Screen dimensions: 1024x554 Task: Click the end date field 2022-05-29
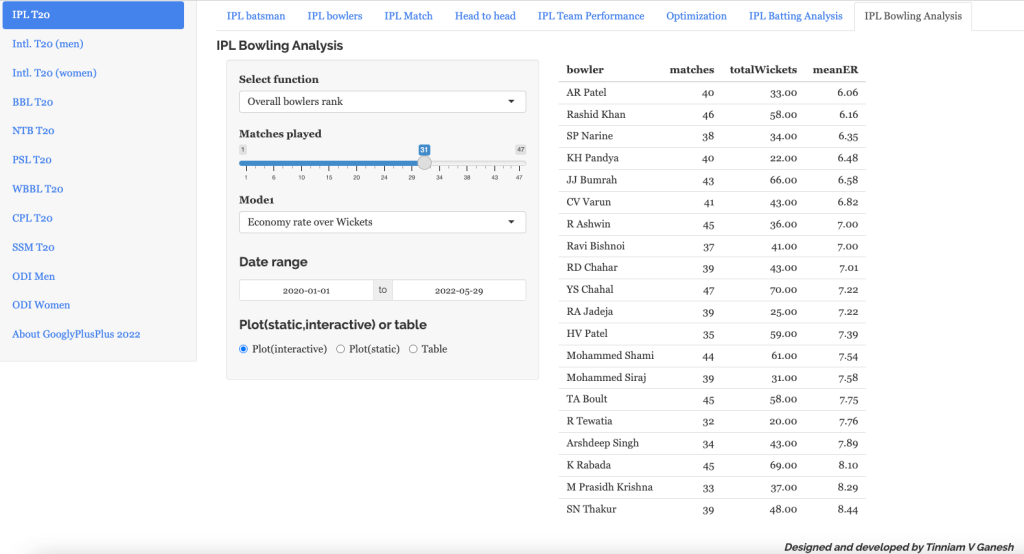click(459, 290)
